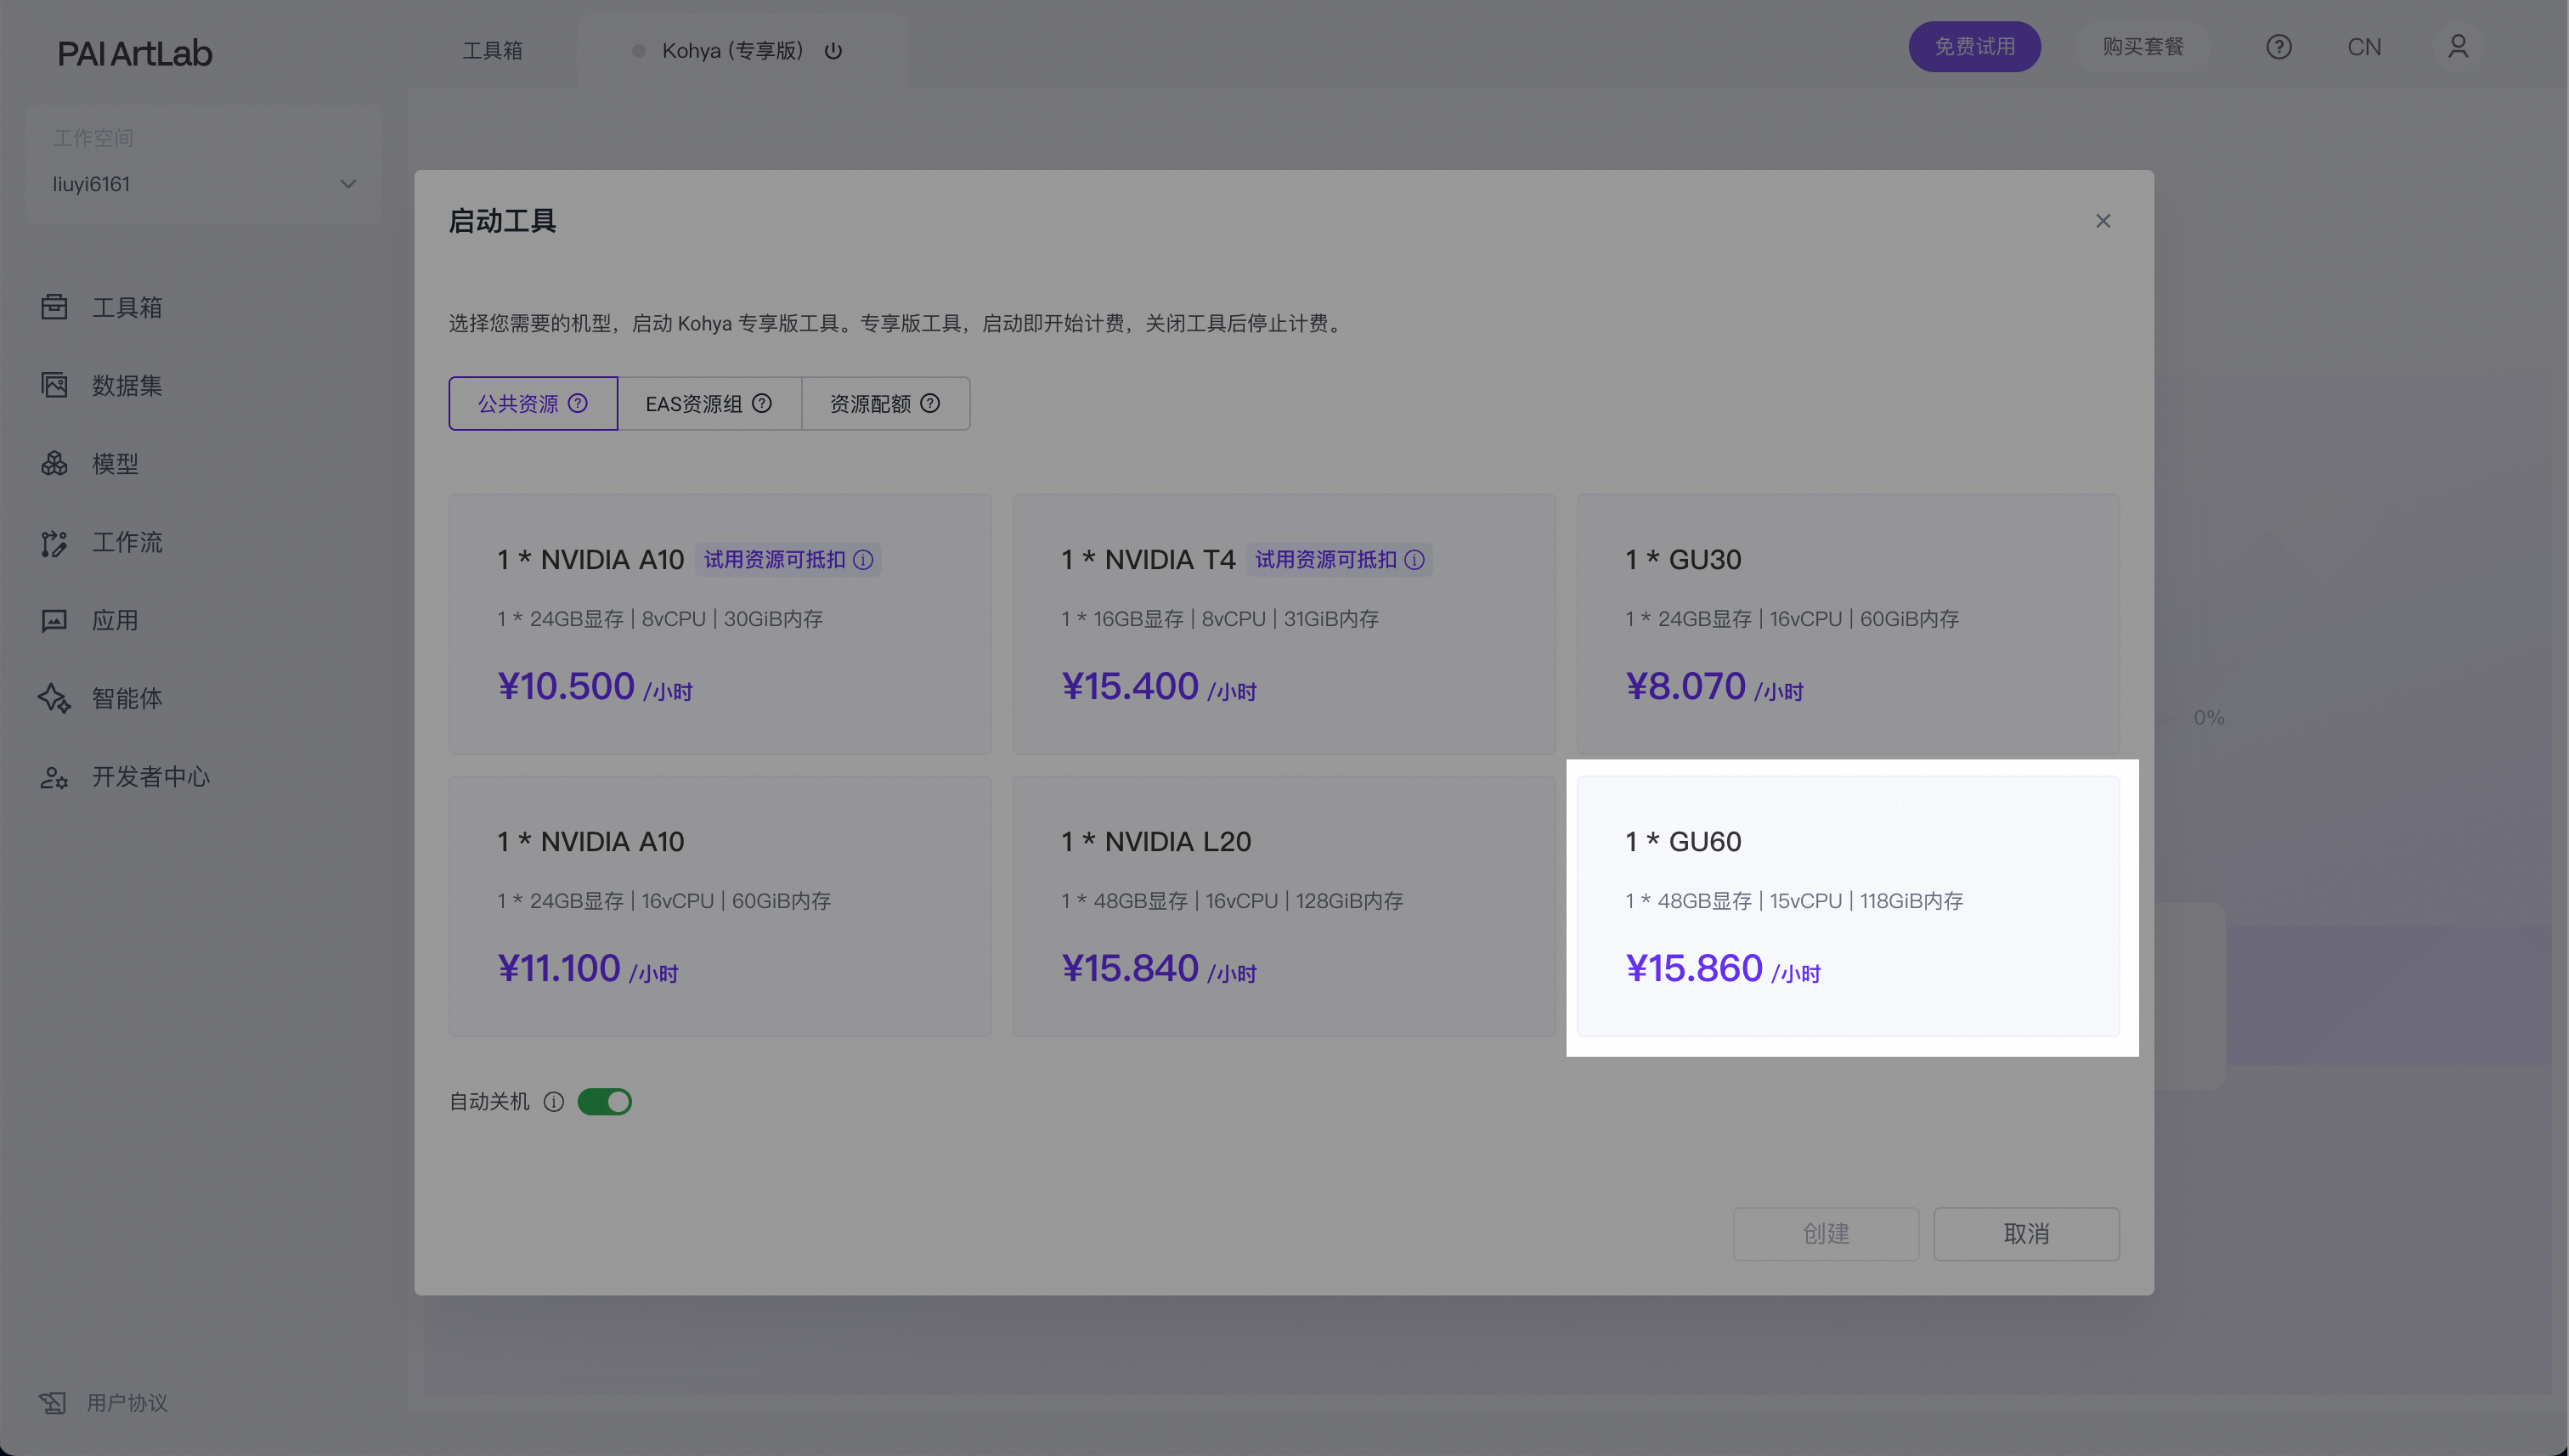This screenshot has width=2569, height=1456.
Task: Click the Models (模型) sidebar icon
Action: click(54, 464)
